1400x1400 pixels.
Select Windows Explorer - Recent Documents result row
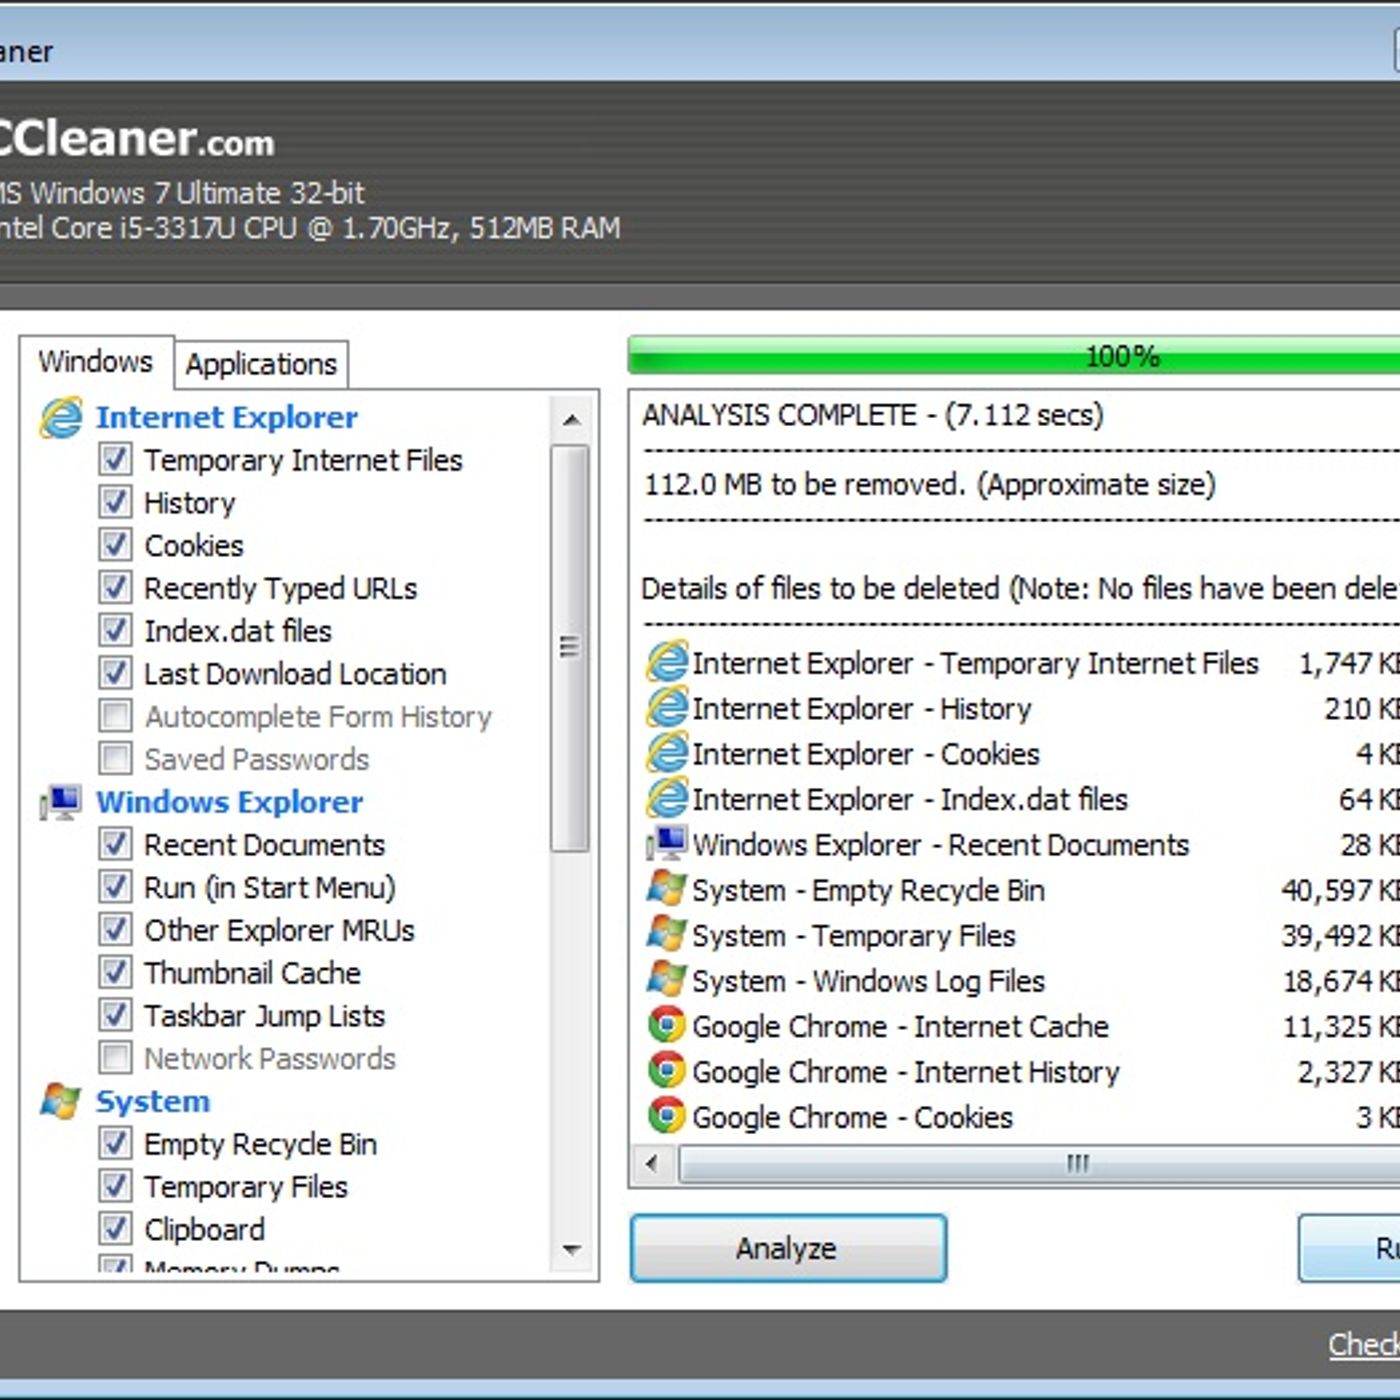pyautogui.click(x=1022, y=845)
